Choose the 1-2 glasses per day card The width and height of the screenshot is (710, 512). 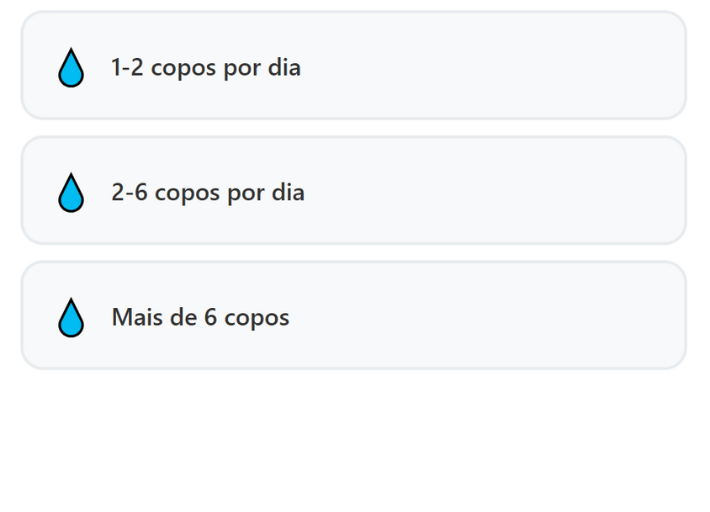[353, 66]
